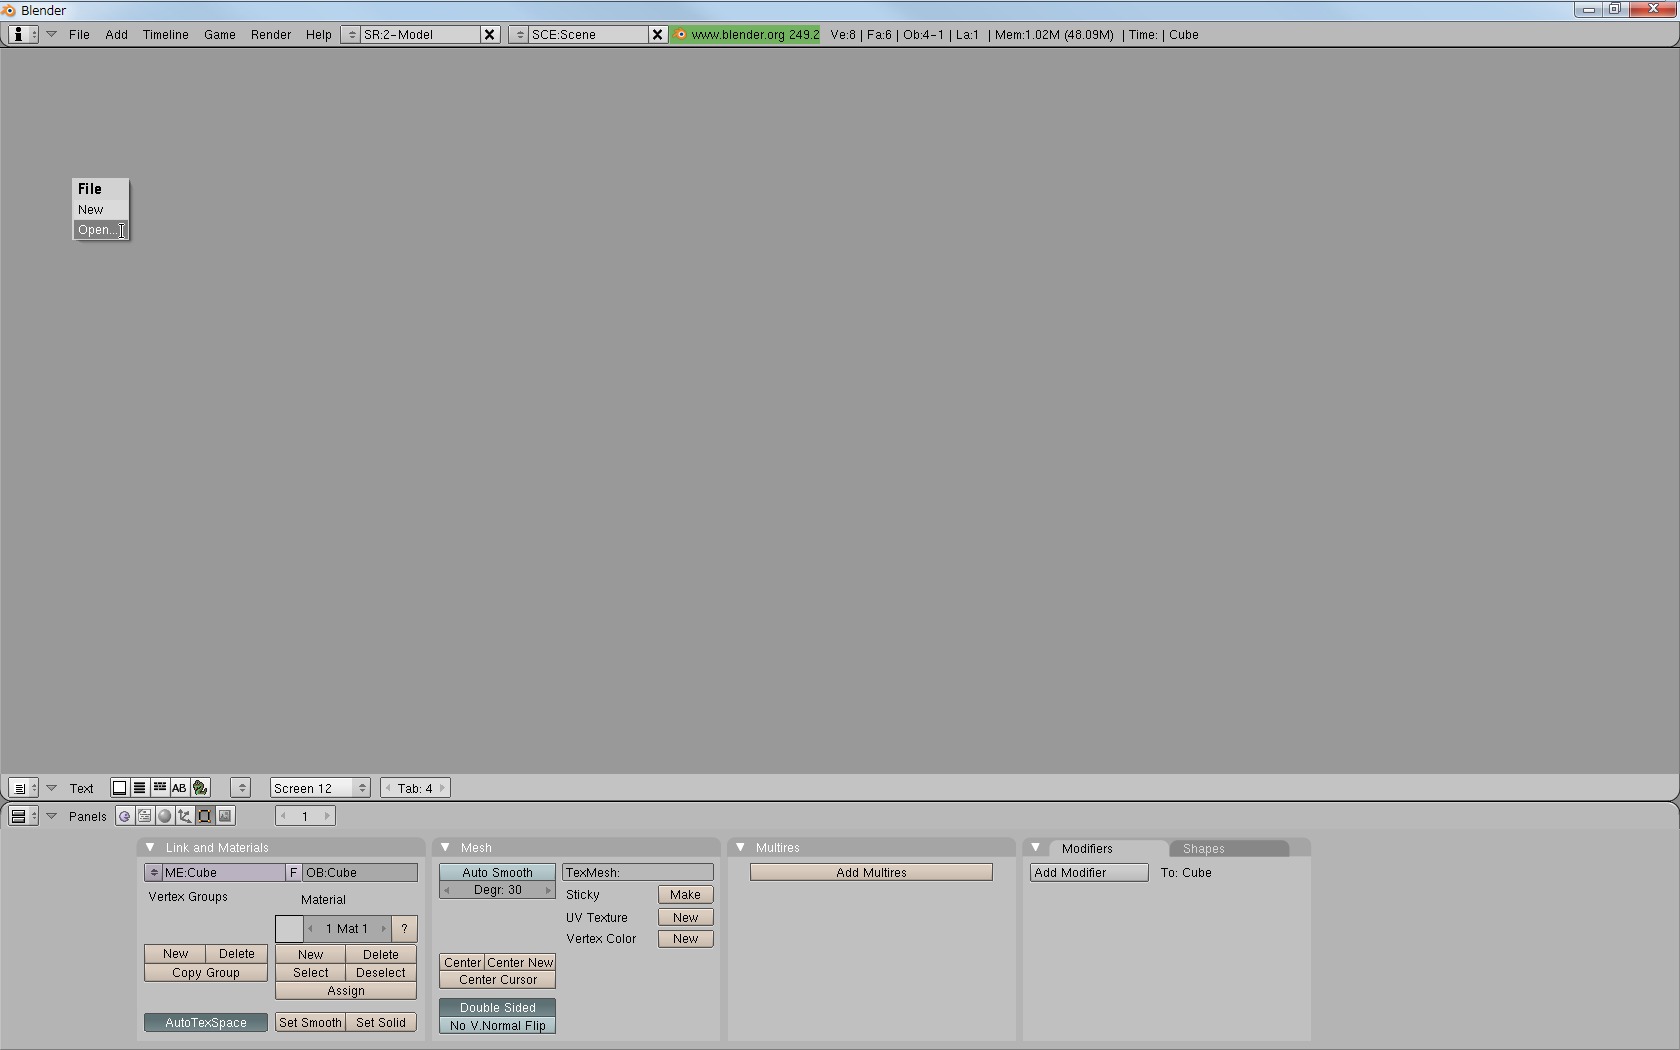Collapse the Mesh panel
The width and height of the screenshot is (1680, 1050).
(x=445, y=847)
